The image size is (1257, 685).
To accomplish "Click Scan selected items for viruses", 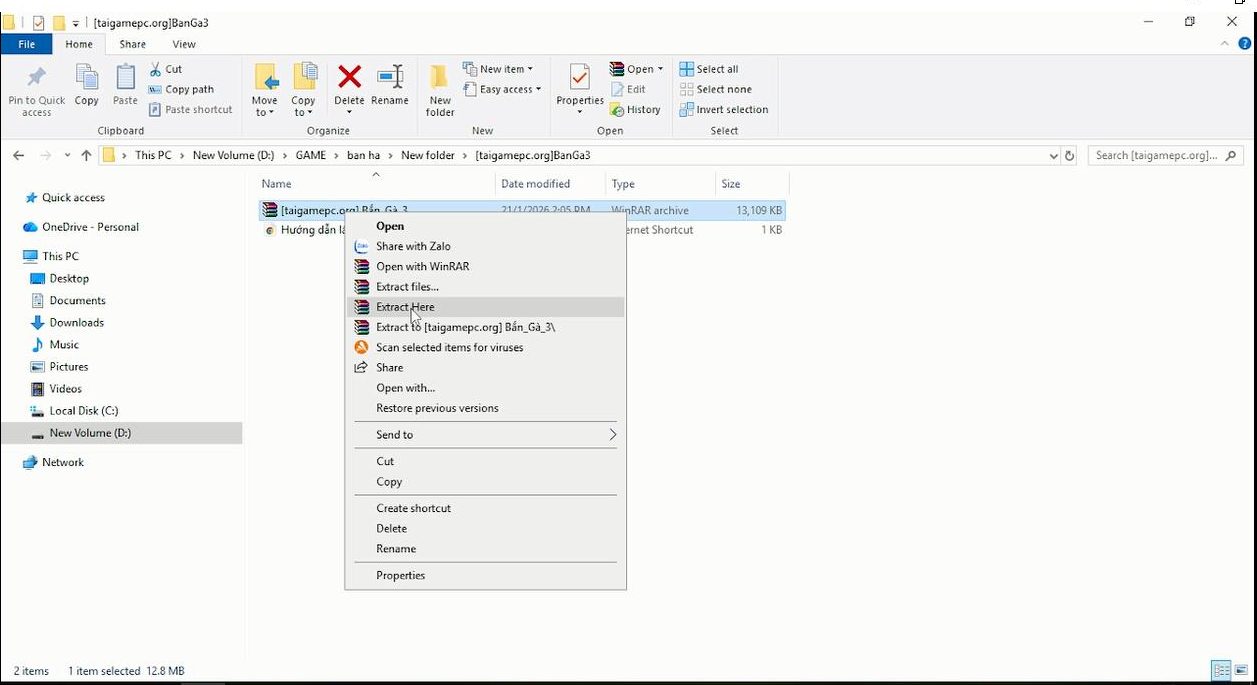I will point(449,348).
